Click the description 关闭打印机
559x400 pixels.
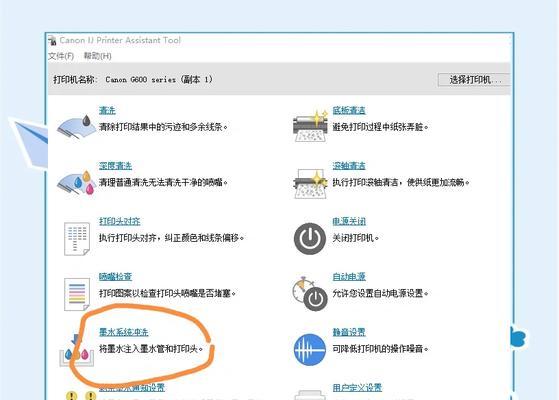tap(355, 238)
